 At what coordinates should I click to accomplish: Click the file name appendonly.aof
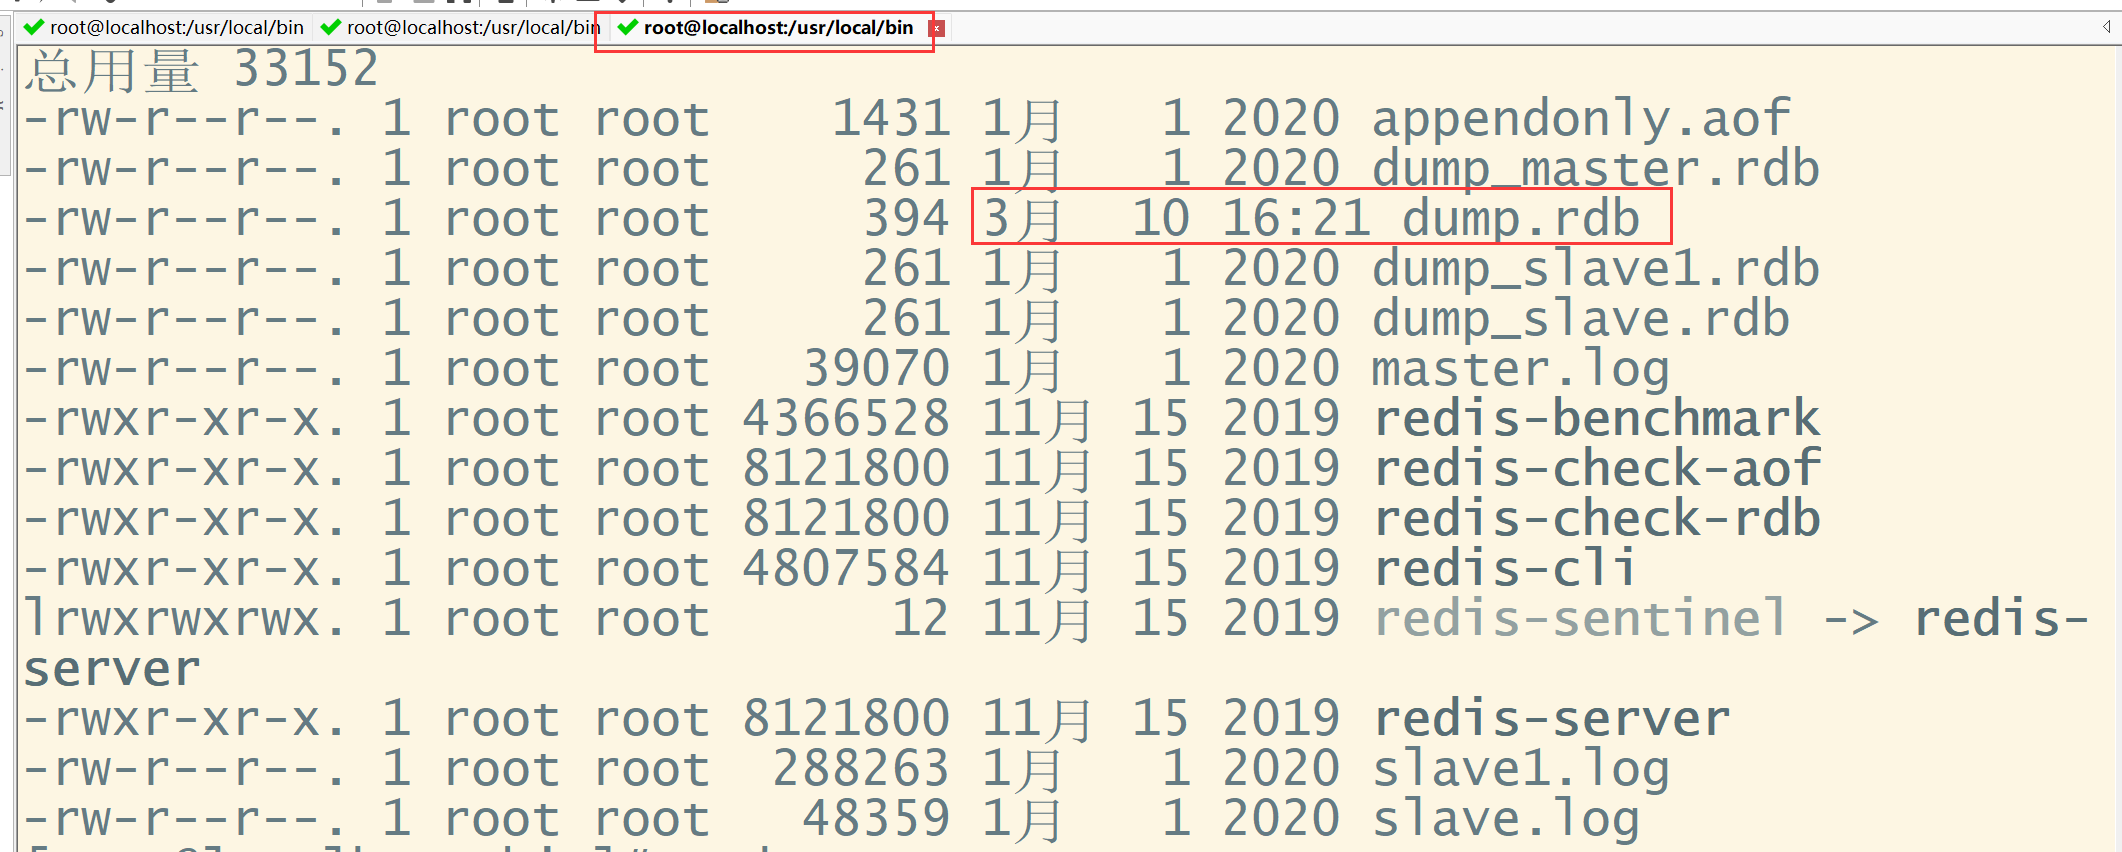tap(1581, 120)
